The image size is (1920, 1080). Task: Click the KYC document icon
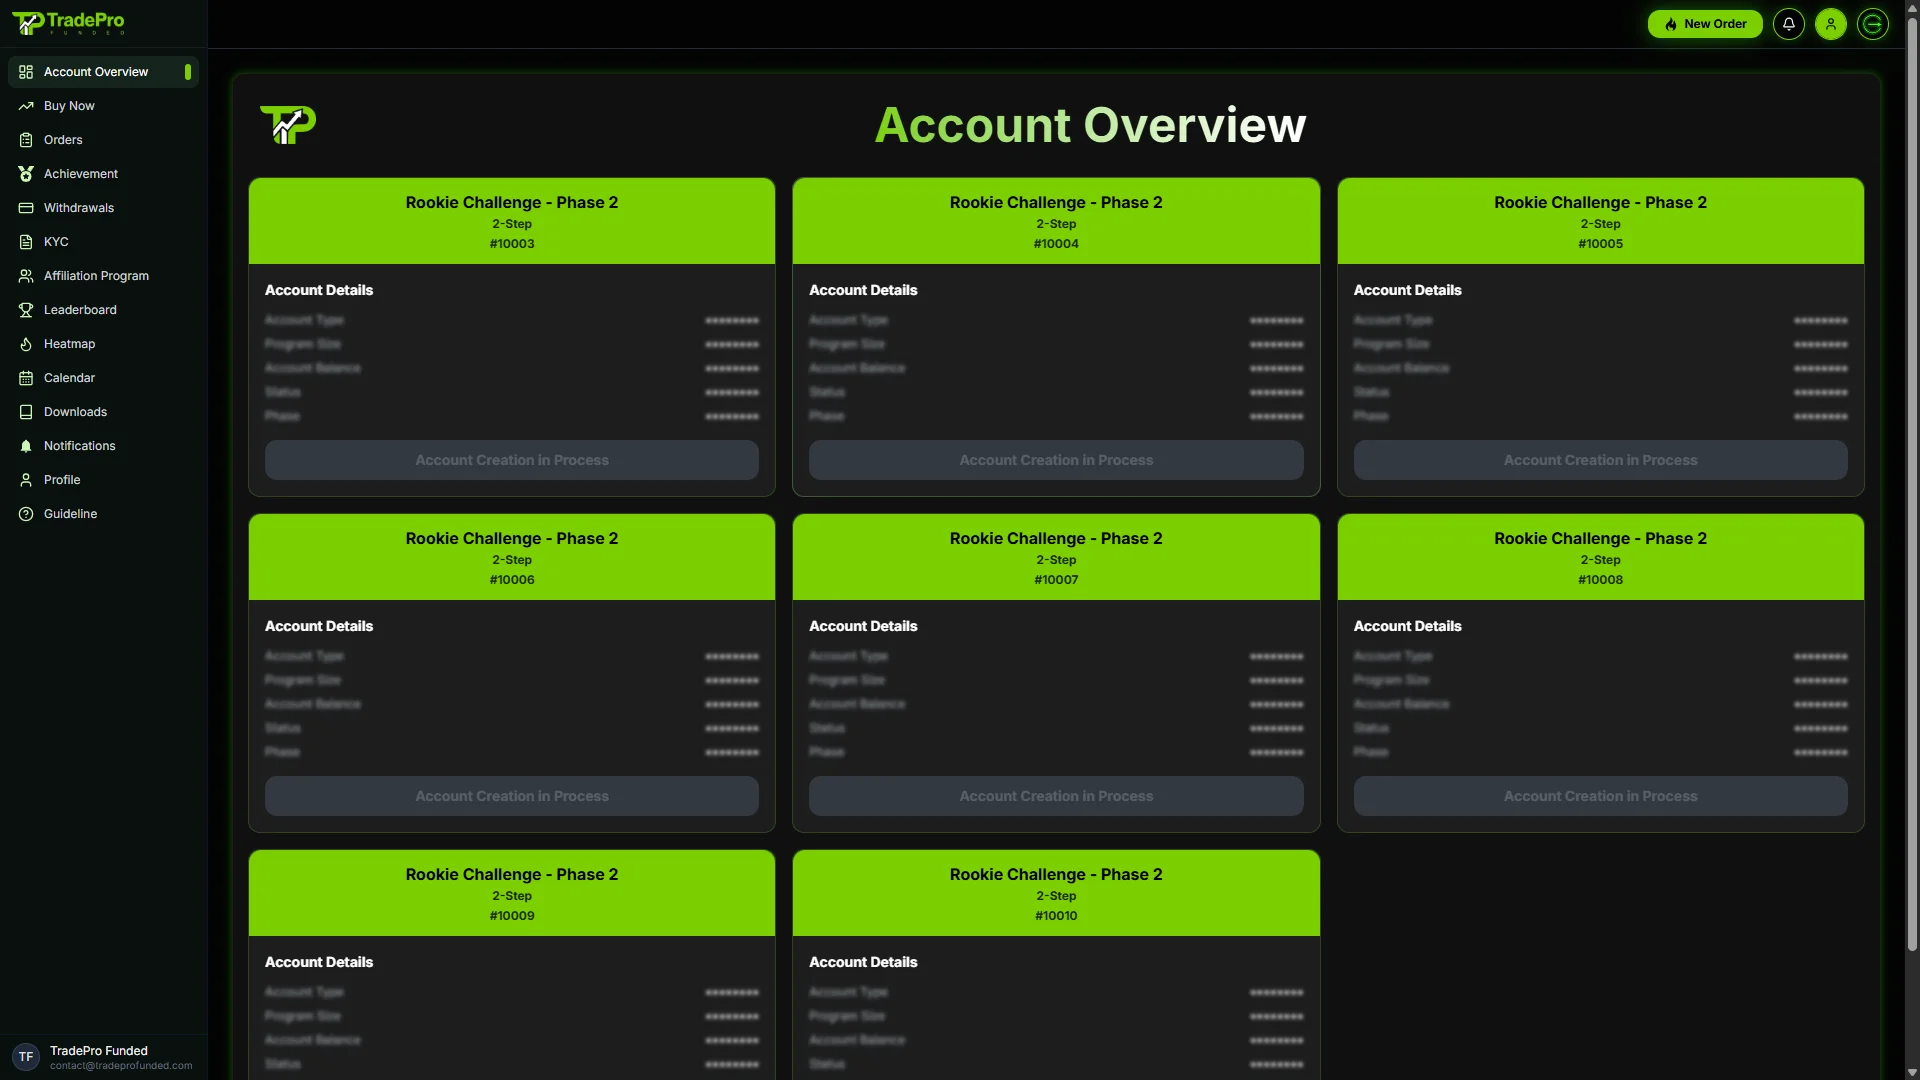point(26,242)
